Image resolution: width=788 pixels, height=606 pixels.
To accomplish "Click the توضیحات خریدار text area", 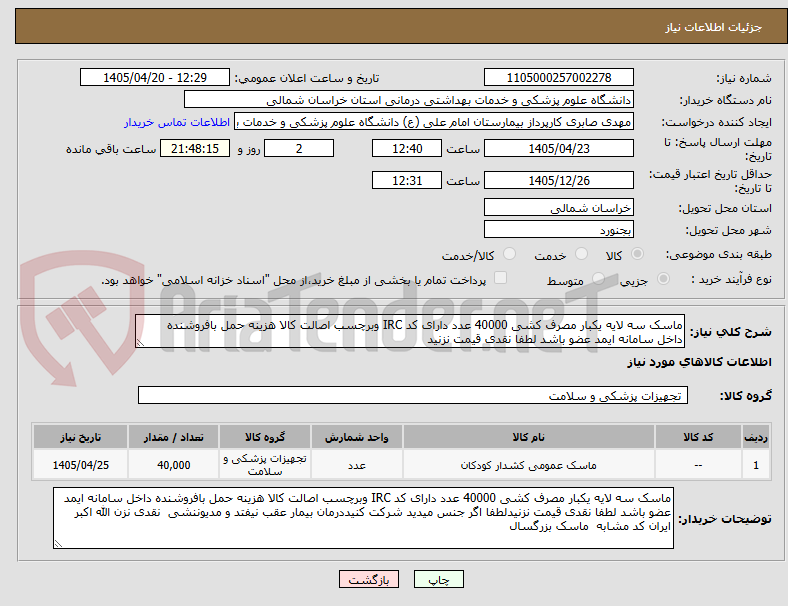I will coord(363,518).
